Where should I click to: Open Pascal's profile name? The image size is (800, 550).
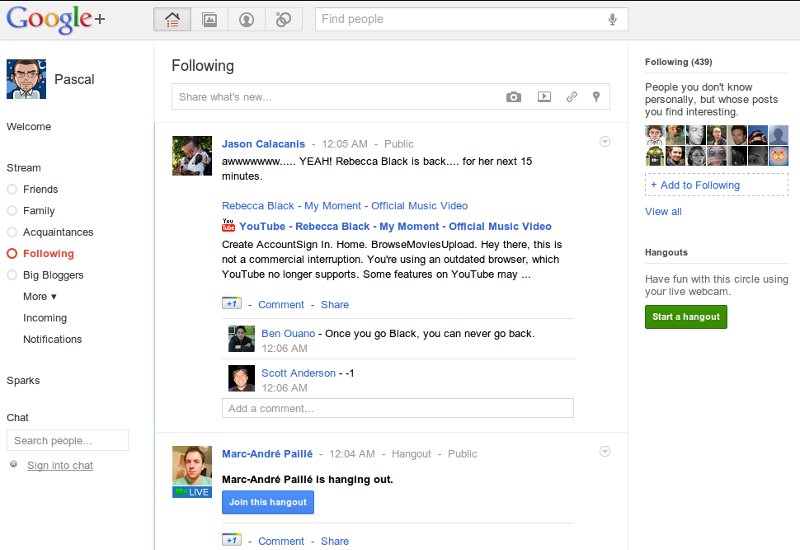74,80
